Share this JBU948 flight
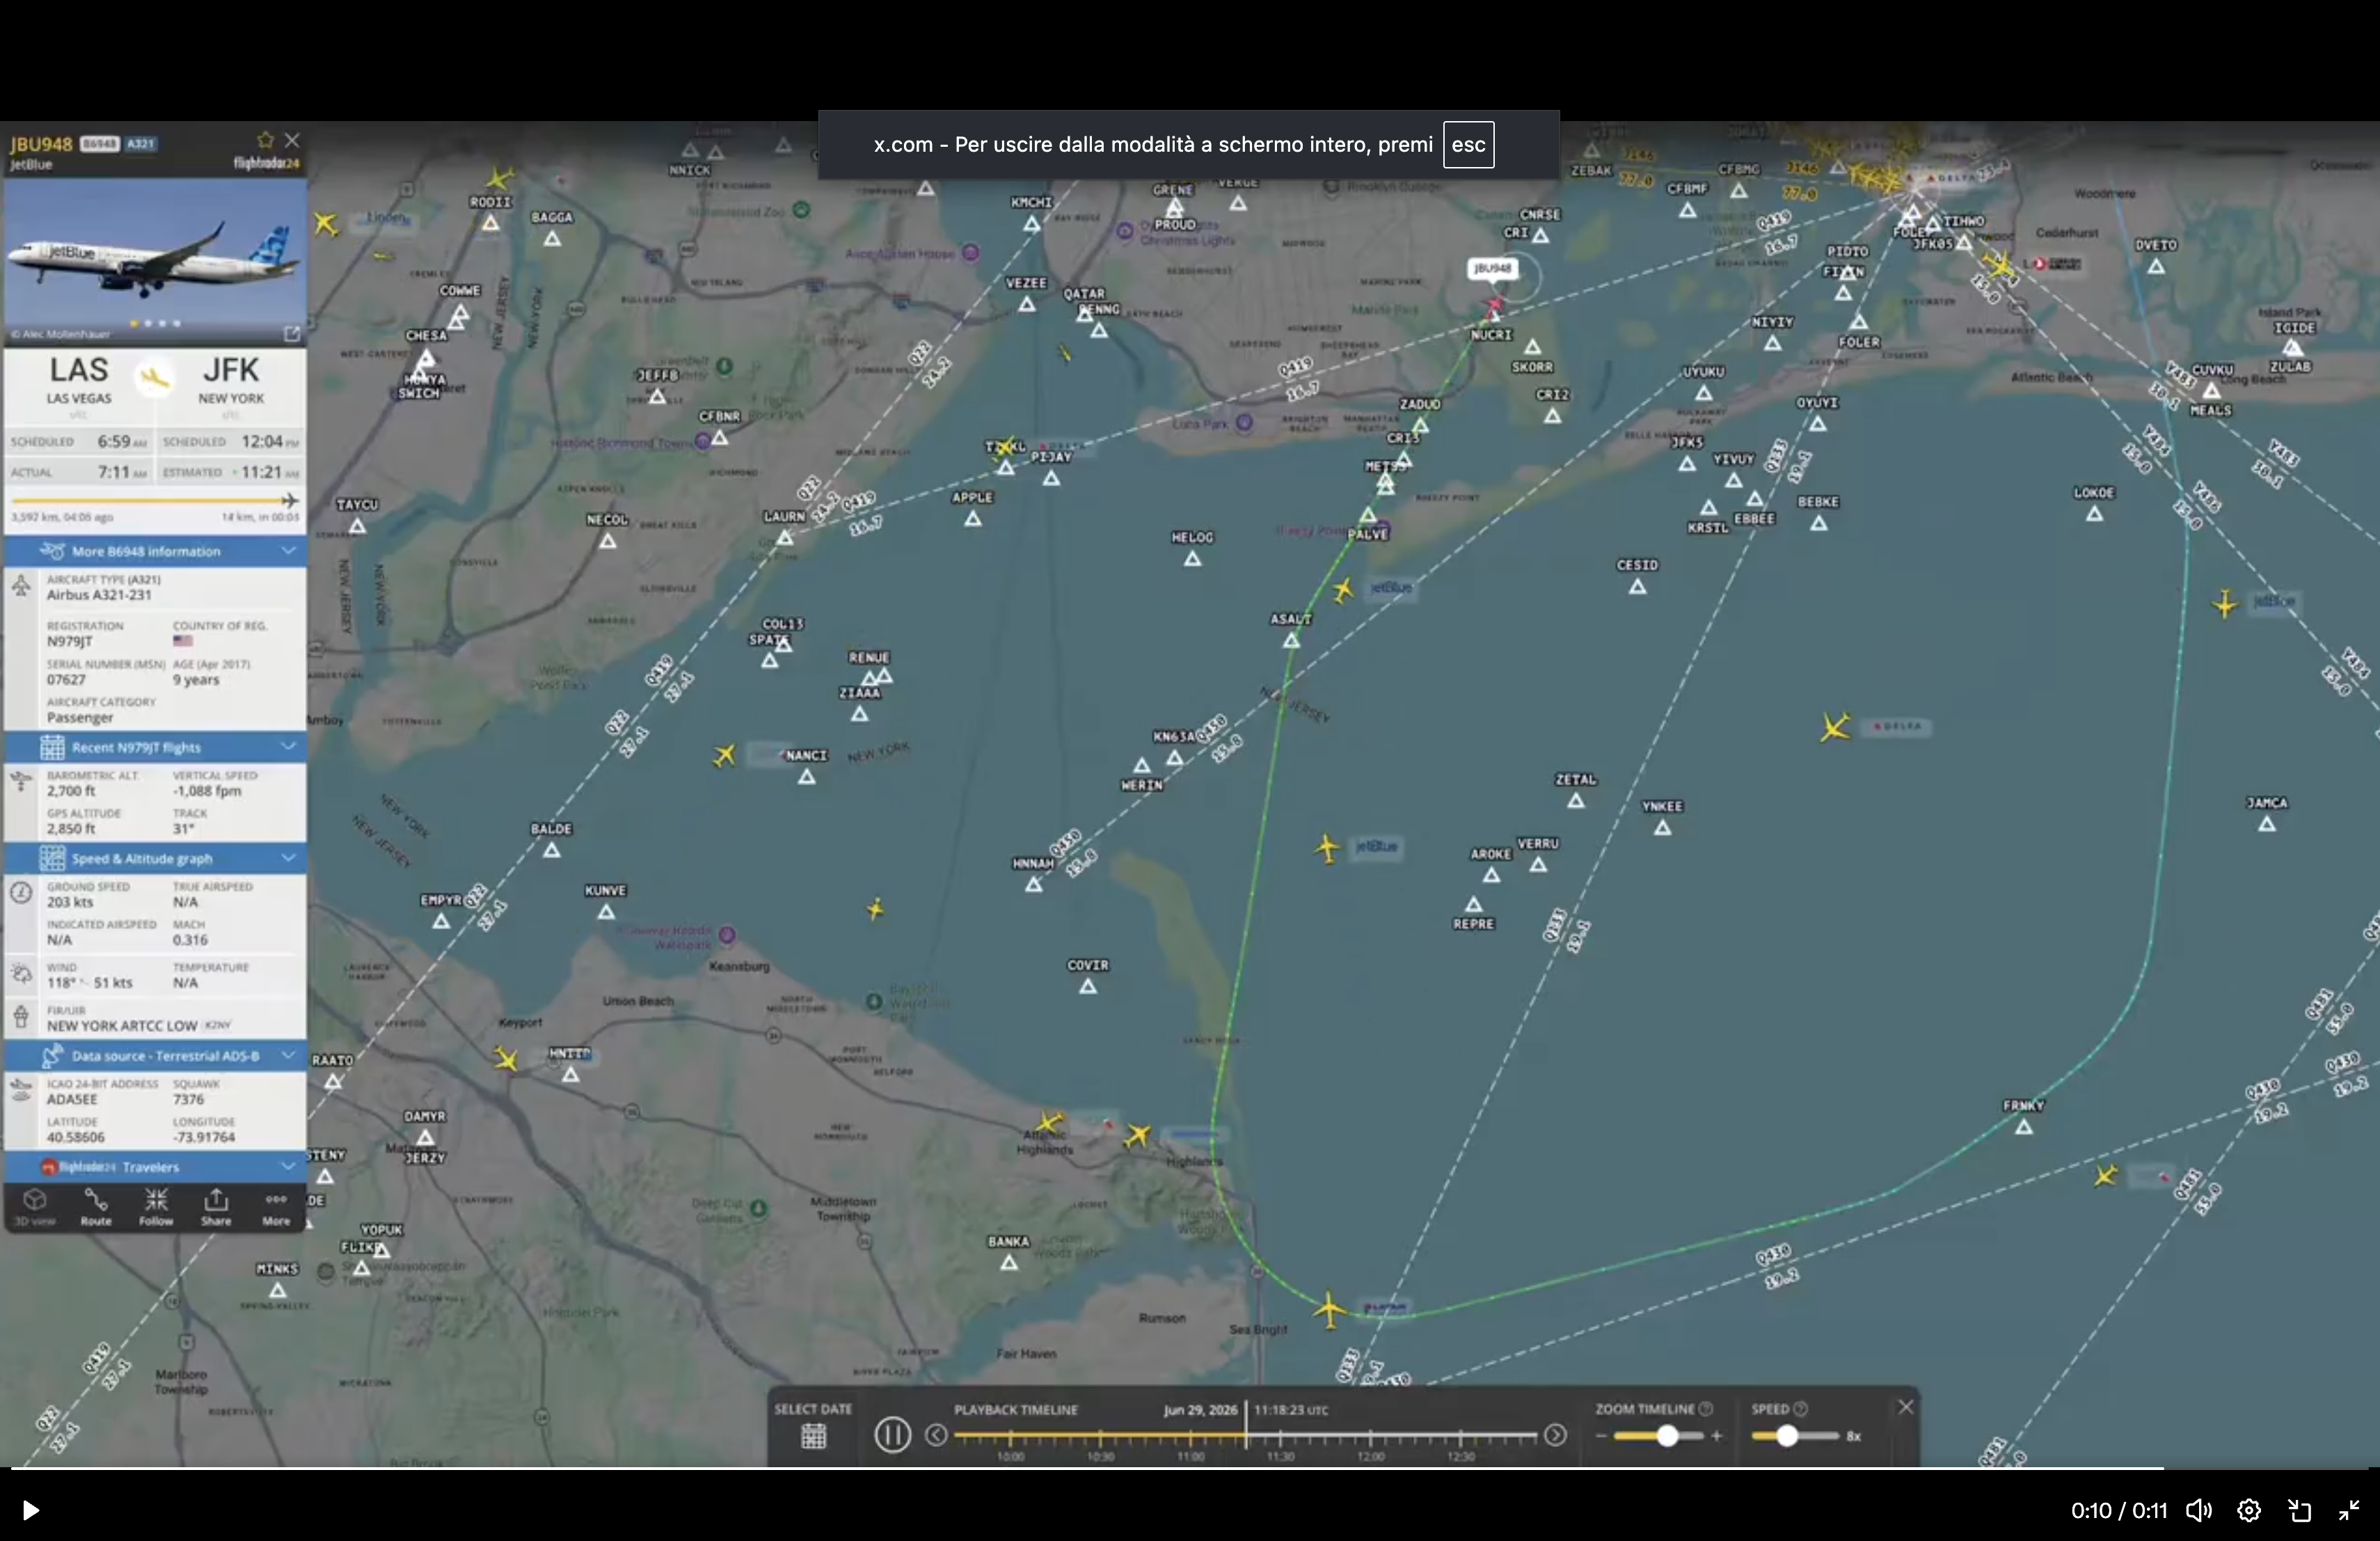 point(216,1206)
